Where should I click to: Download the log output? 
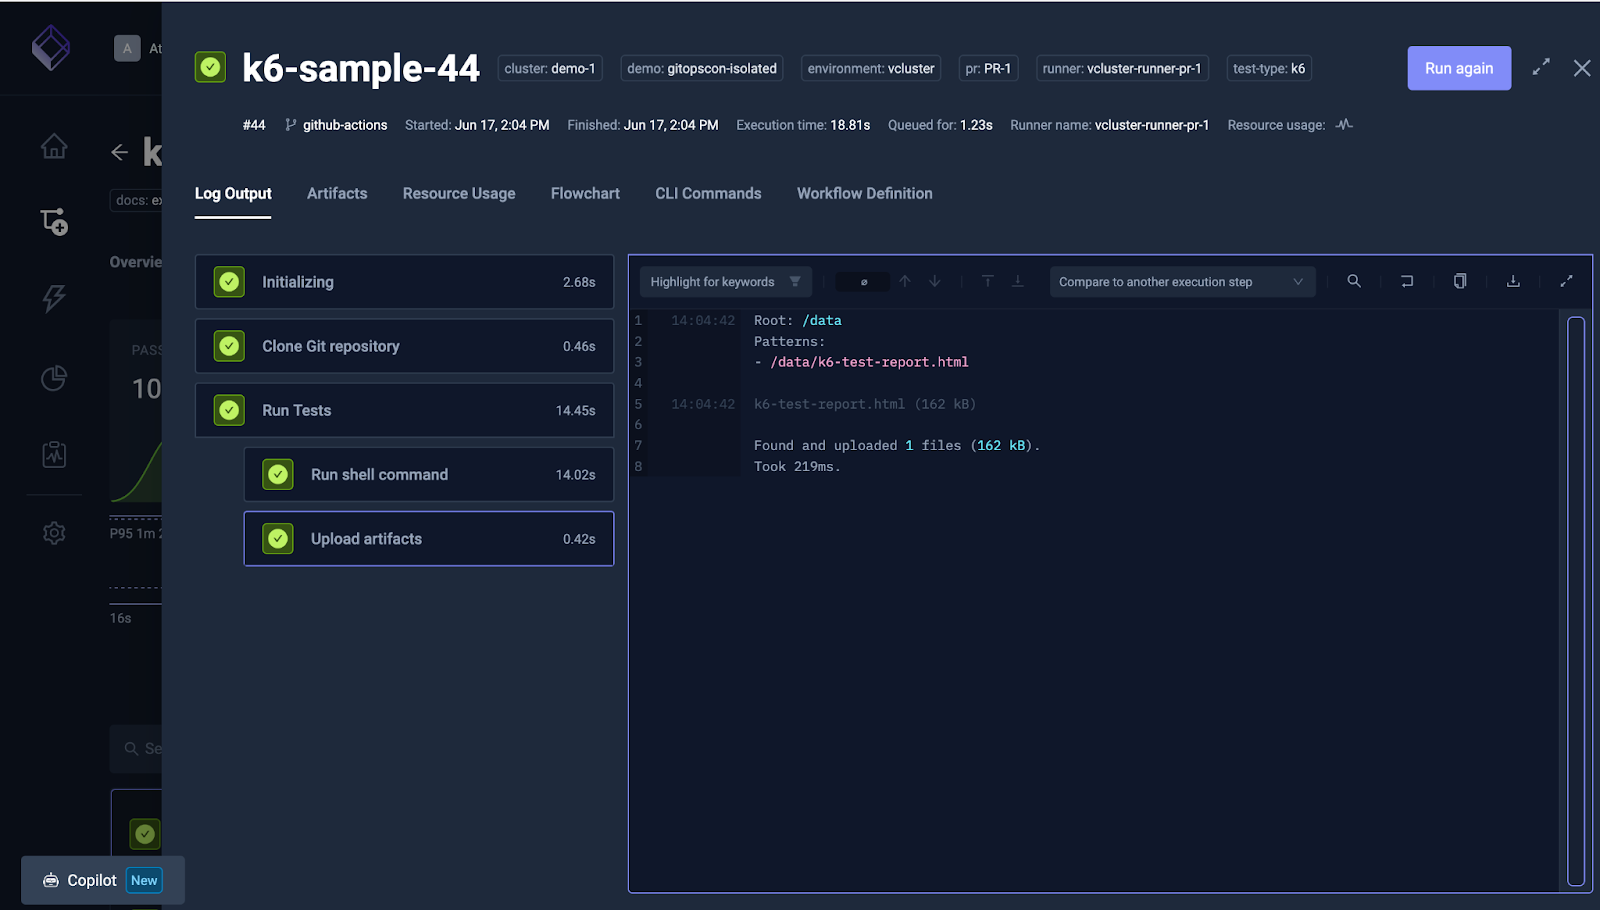tap(1513, 281)
